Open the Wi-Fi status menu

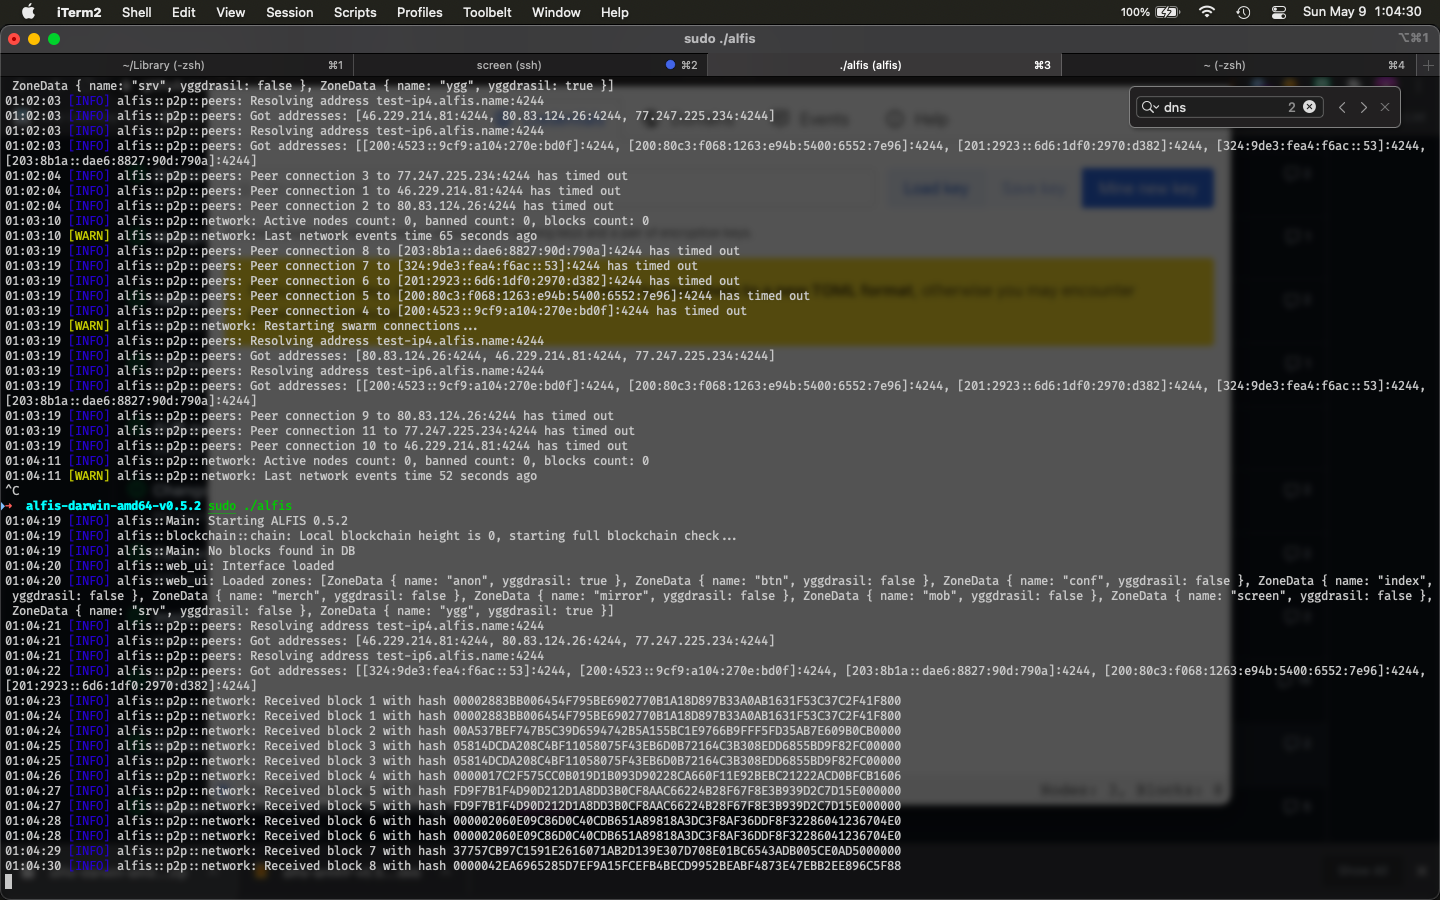[x=1207, y=12]
